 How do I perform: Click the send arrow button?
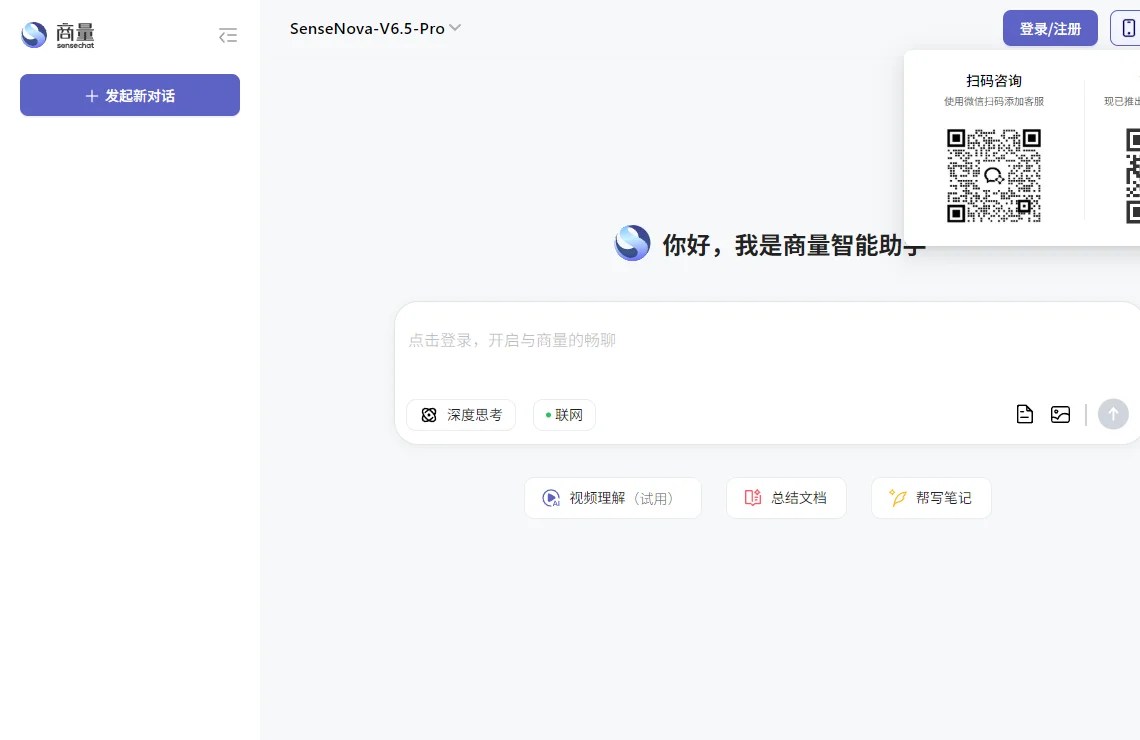click(1113, 414)
